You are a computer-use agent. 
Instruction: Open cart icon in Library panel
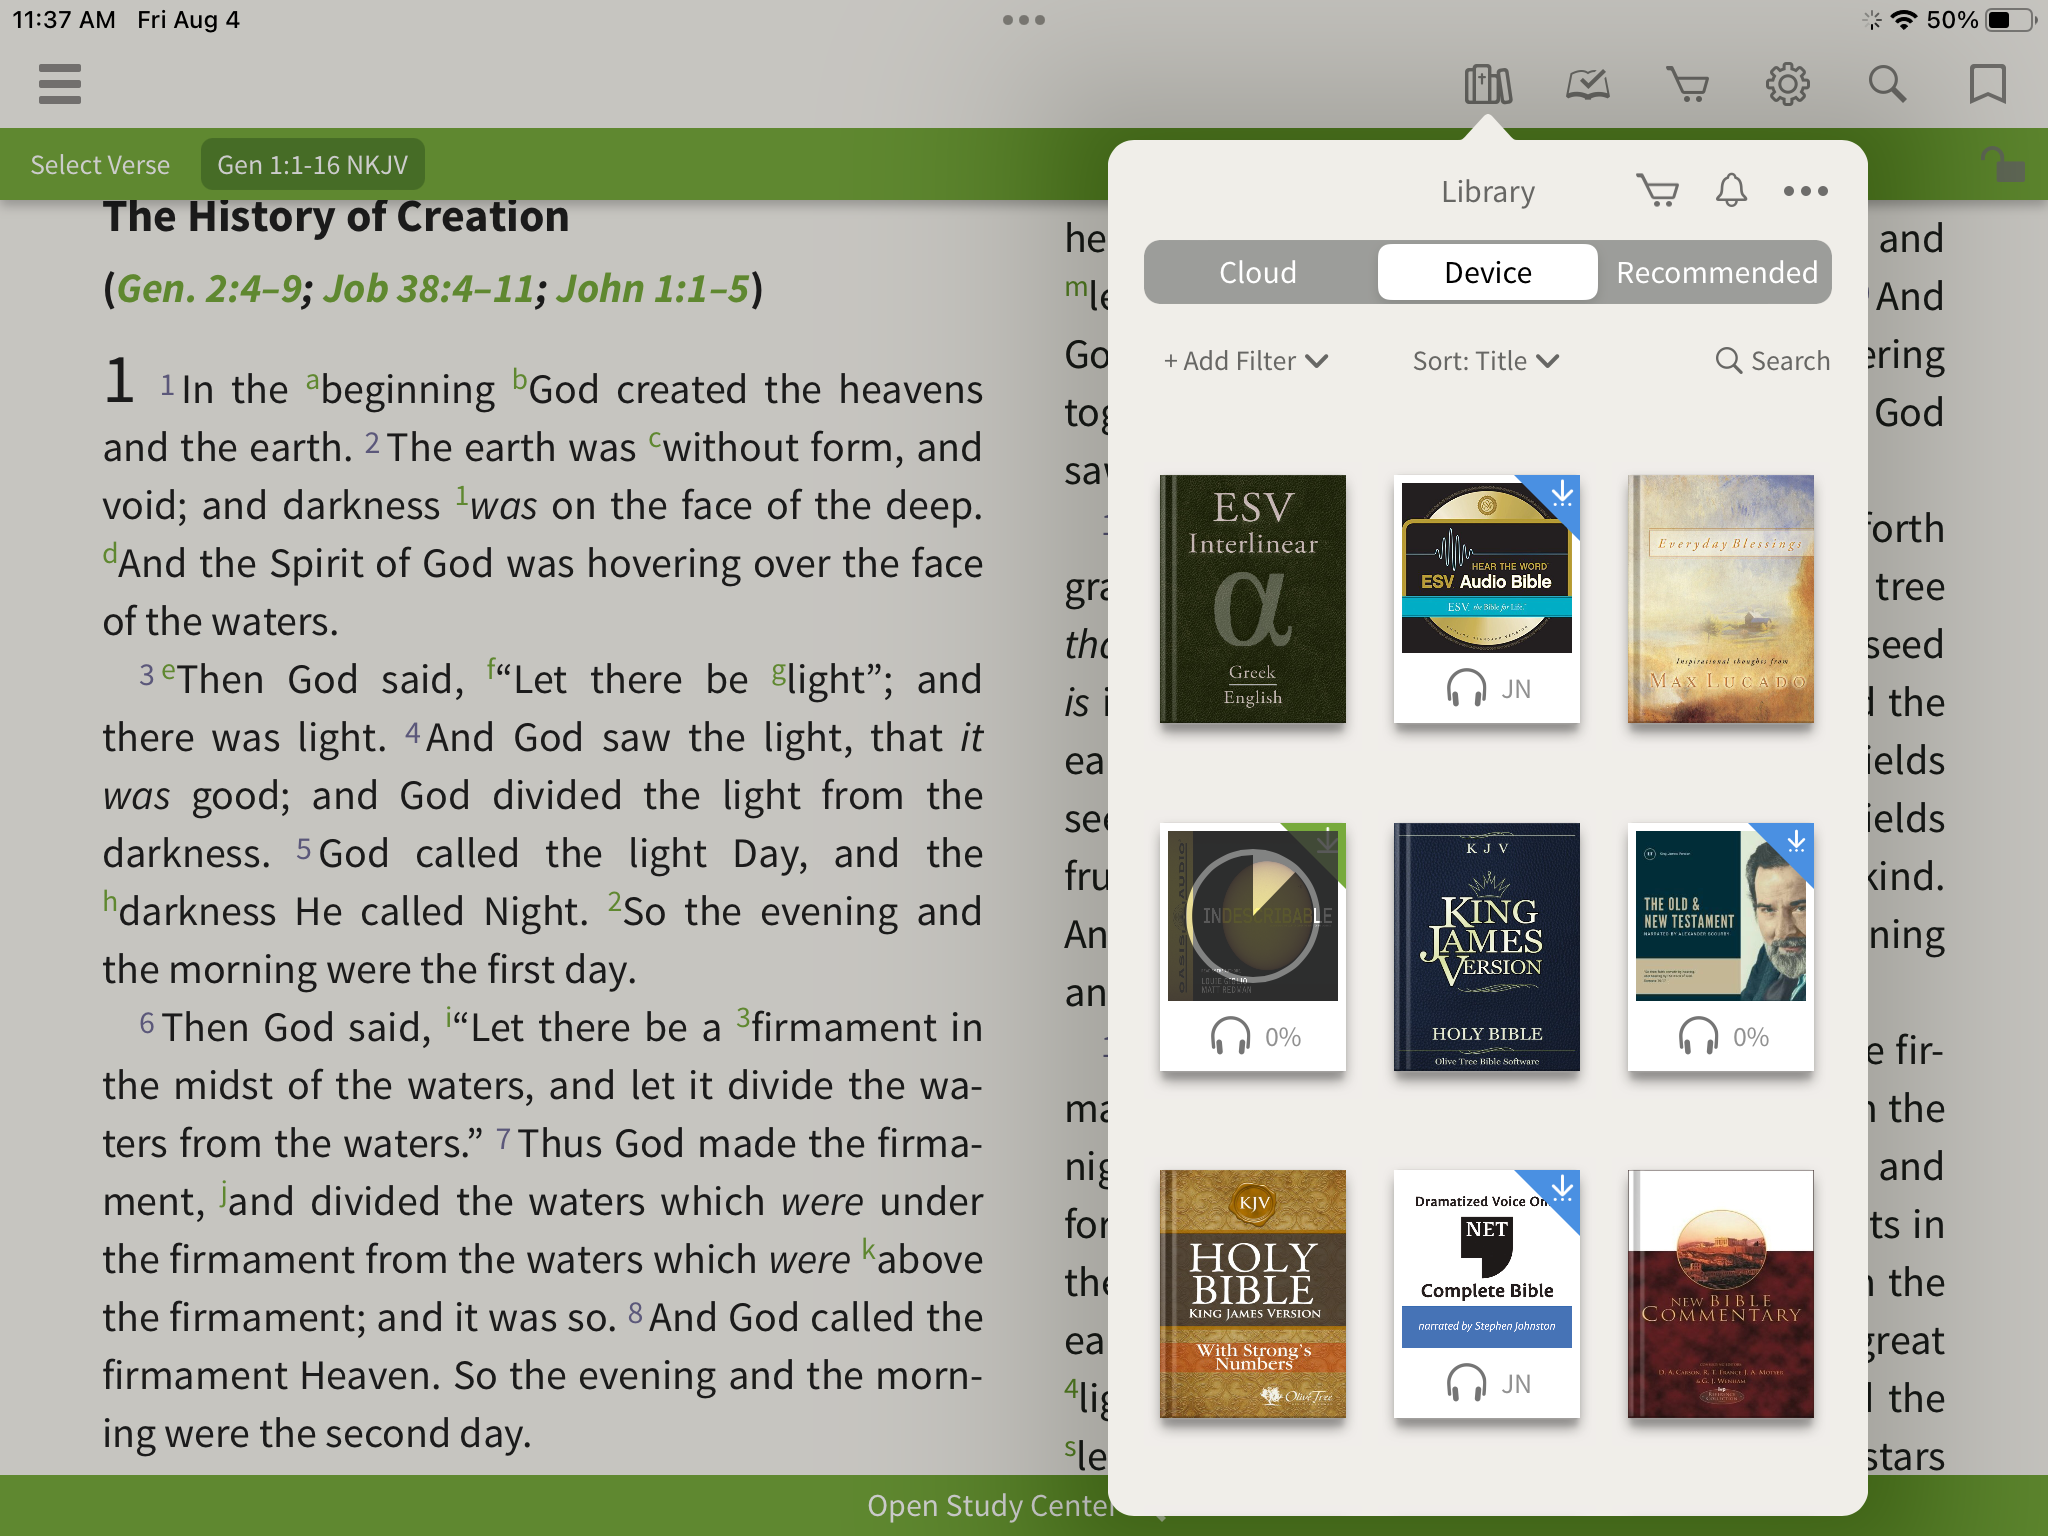pyautogui.click(x=1658, y=190)
